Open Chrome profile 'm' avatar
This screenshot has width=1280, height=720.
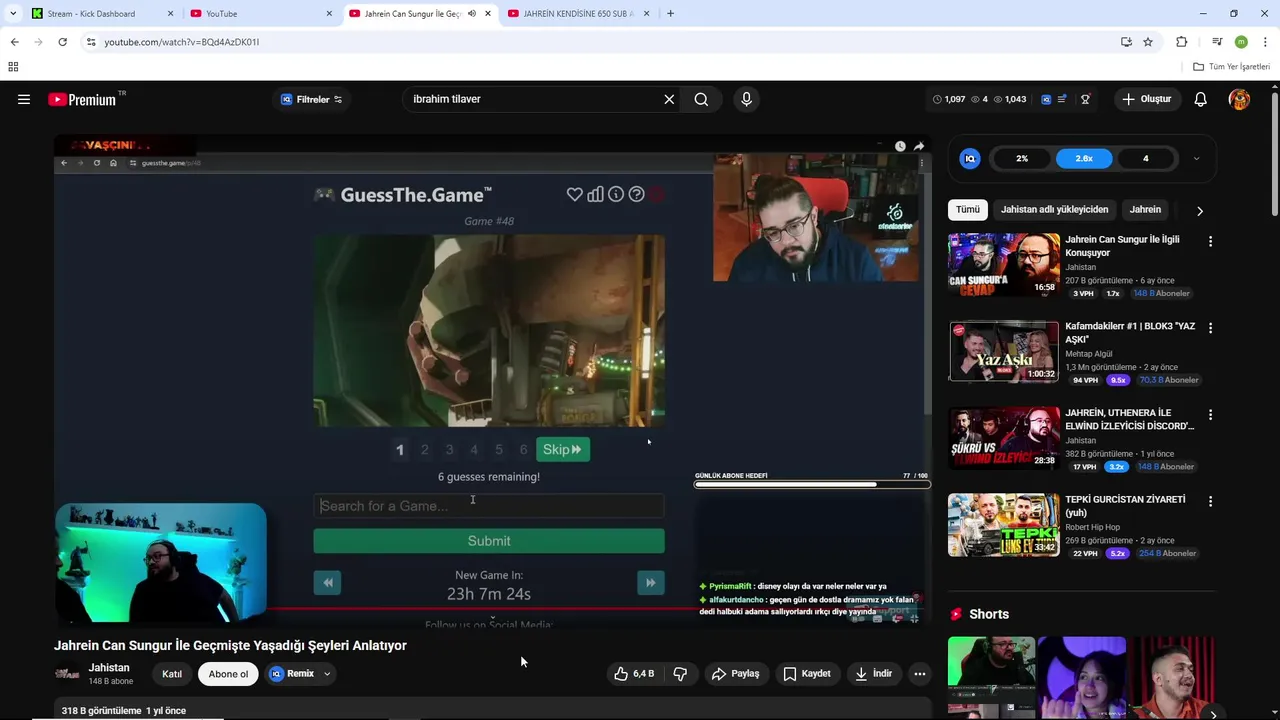(x=1241, y=42)
